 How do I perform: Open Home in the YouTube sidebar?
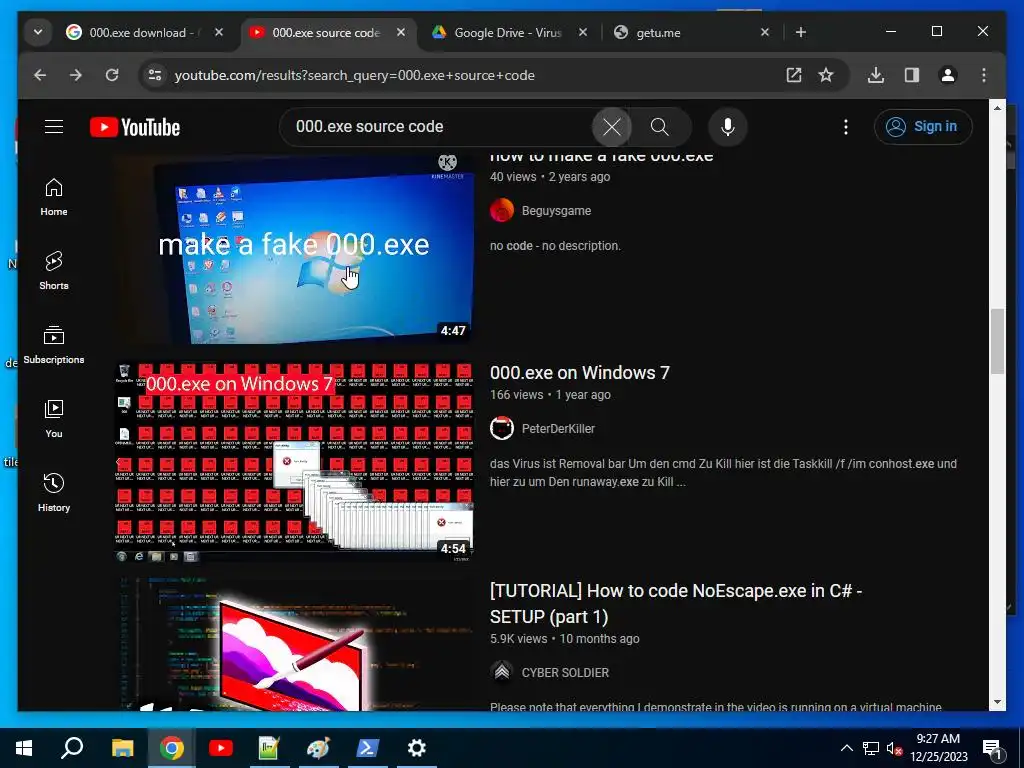coord(54,197)
